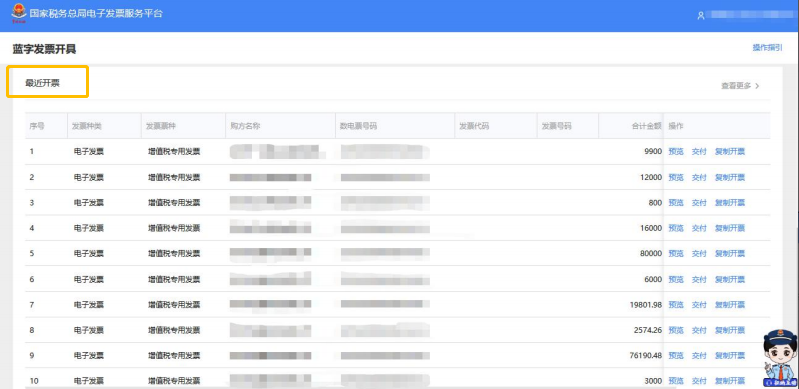Deliver invoice row 10 with 3000
Image resolution: width=799 pixels, height=389 pixels.
(x=699, y=381)
